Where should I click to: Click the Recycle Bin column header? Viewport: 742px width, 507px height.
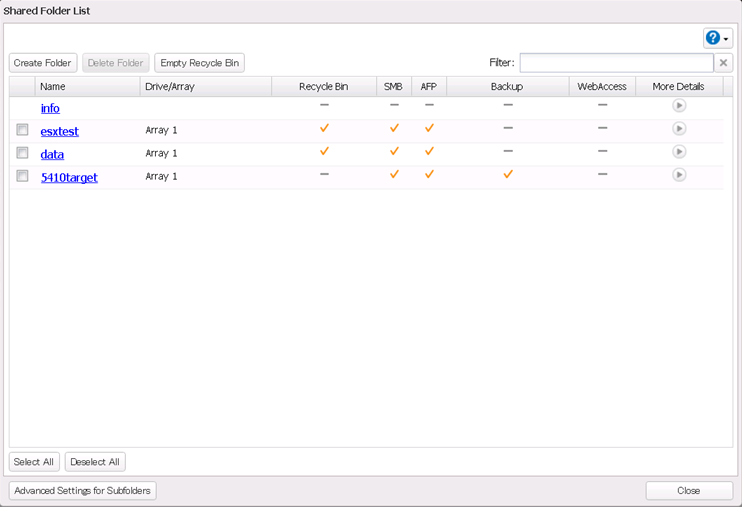pyautogui.click(x=323, y=87)
